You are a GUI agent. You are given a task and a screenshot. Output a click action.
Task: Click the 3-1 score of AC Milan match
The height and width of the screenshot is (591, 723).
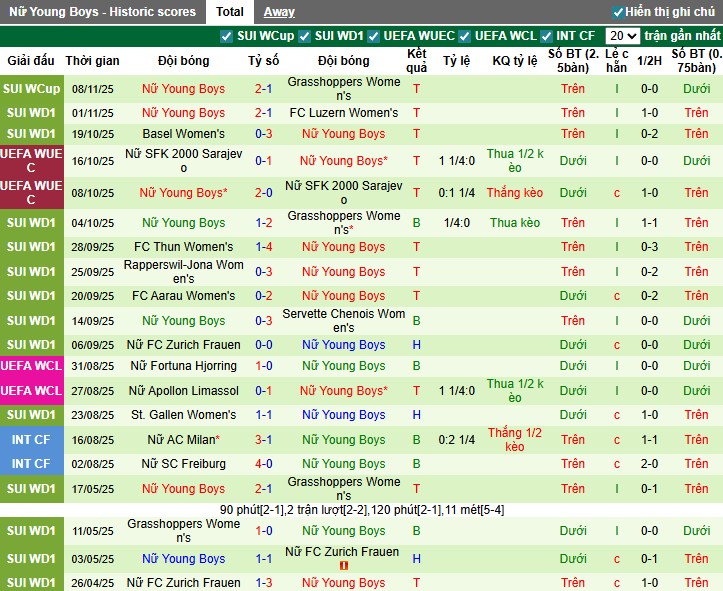(x=264, y=439)
